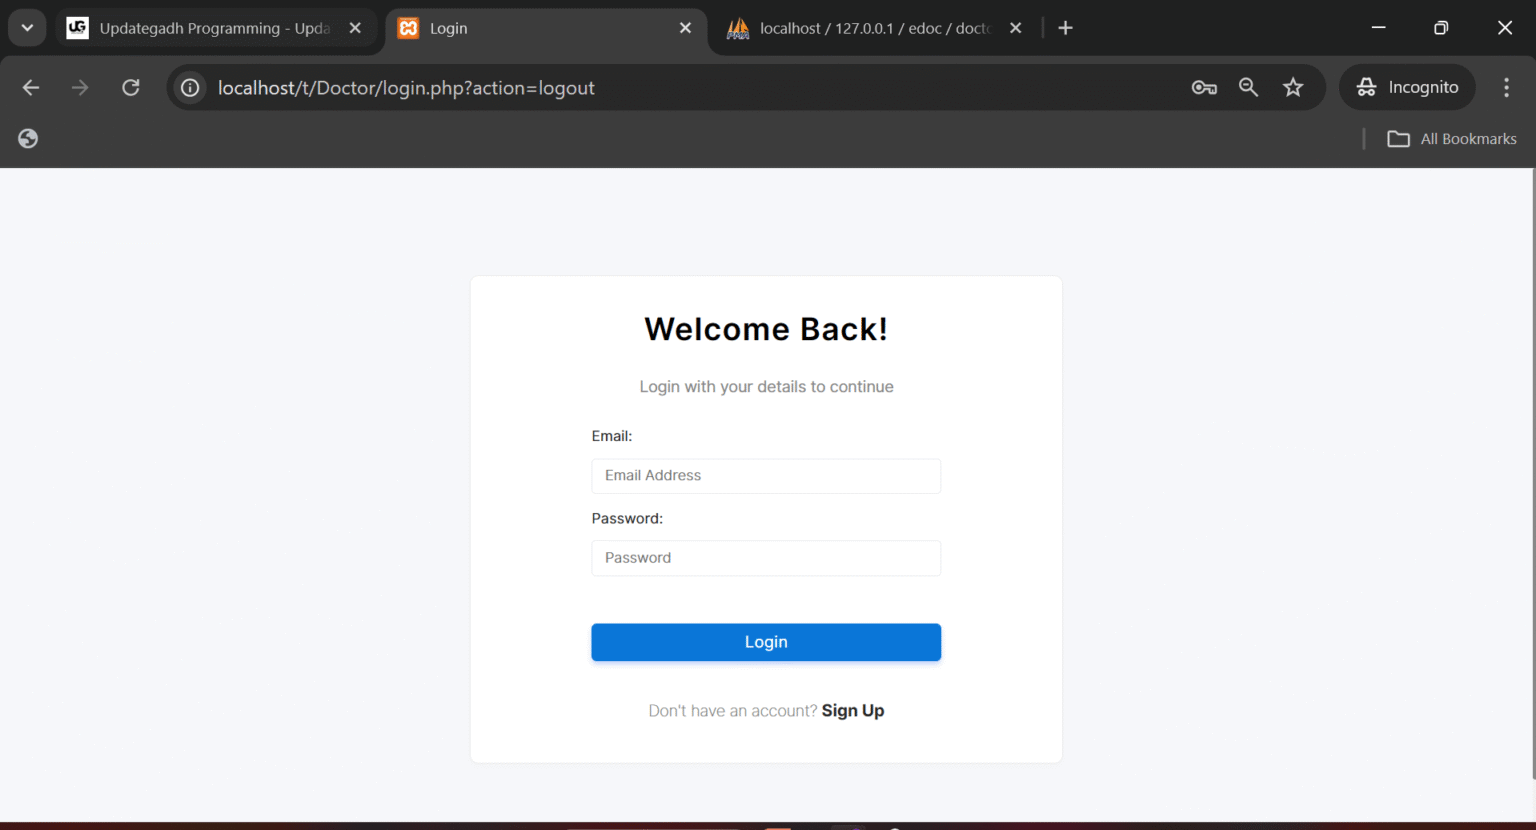Click the address bar URL text
The width and height of the screenshot is (1536, 830).
(406, 87)
